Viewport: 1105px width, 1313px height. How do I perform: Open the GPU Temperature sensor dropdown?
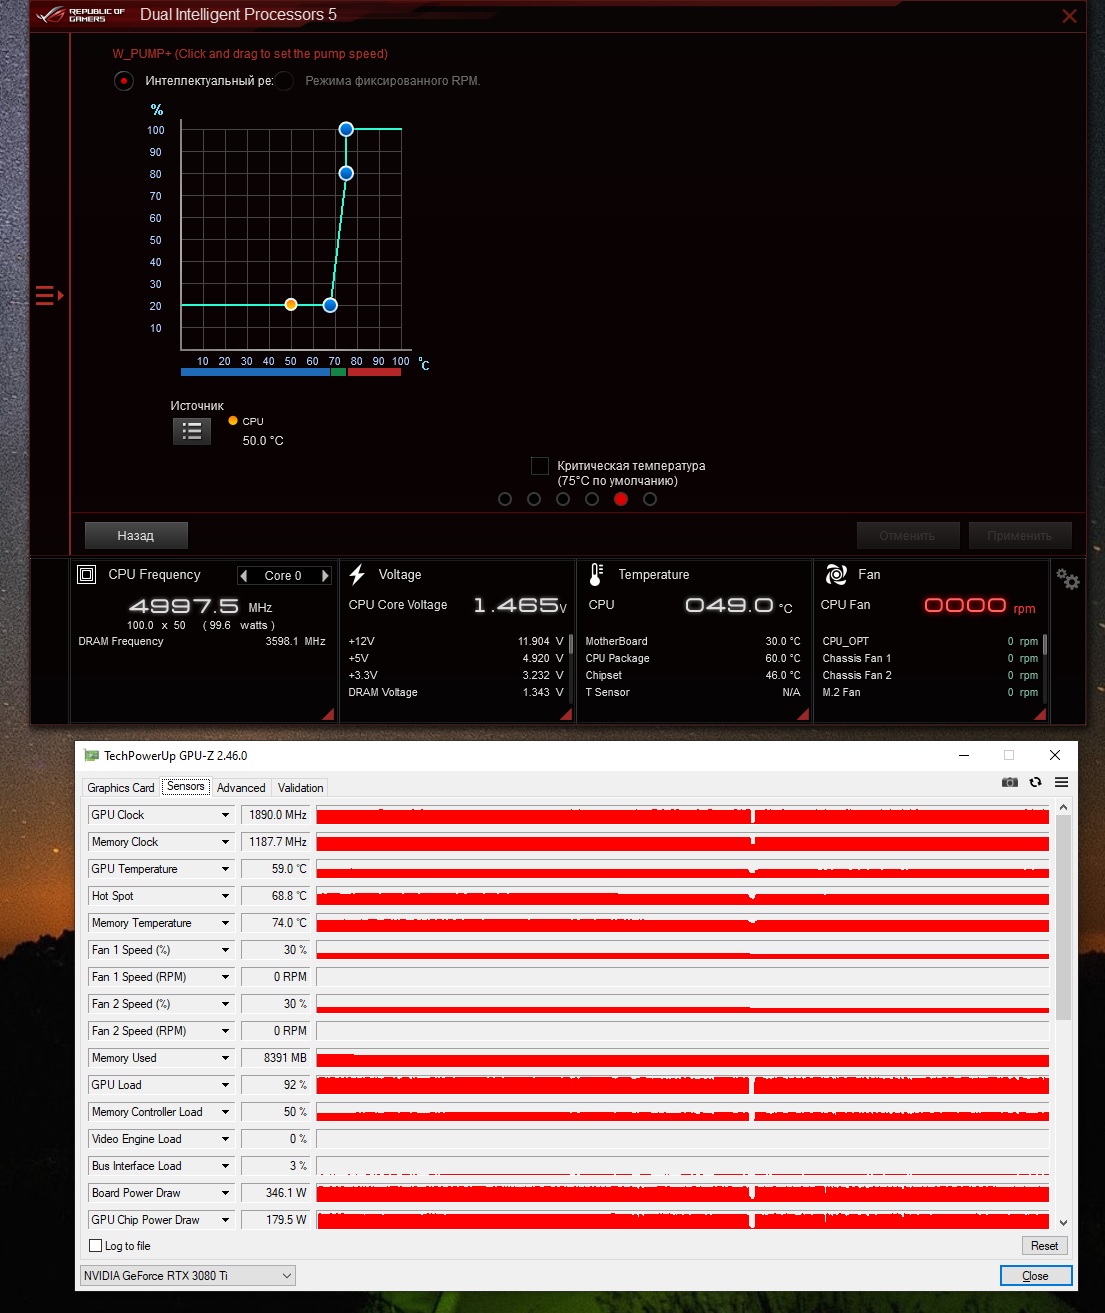coord(225,869)
